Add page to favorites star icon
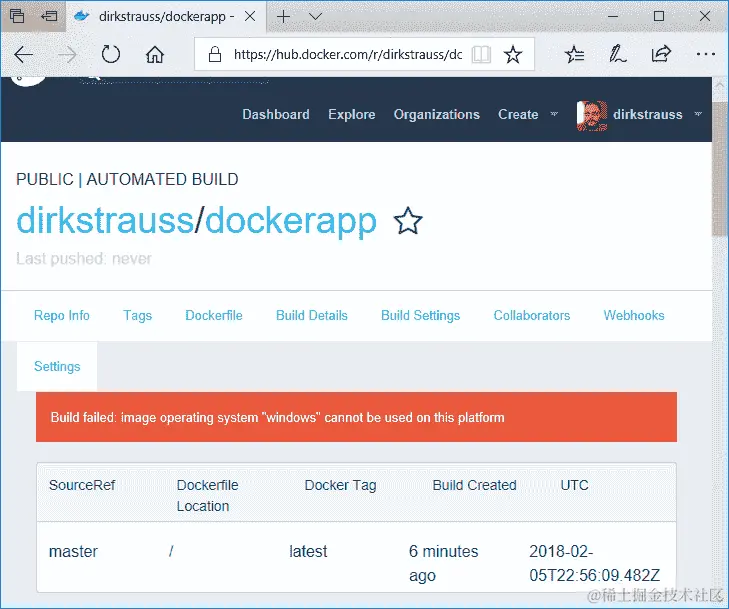The image size is (729, 609). pyautogui.click(x=513, y=54)
